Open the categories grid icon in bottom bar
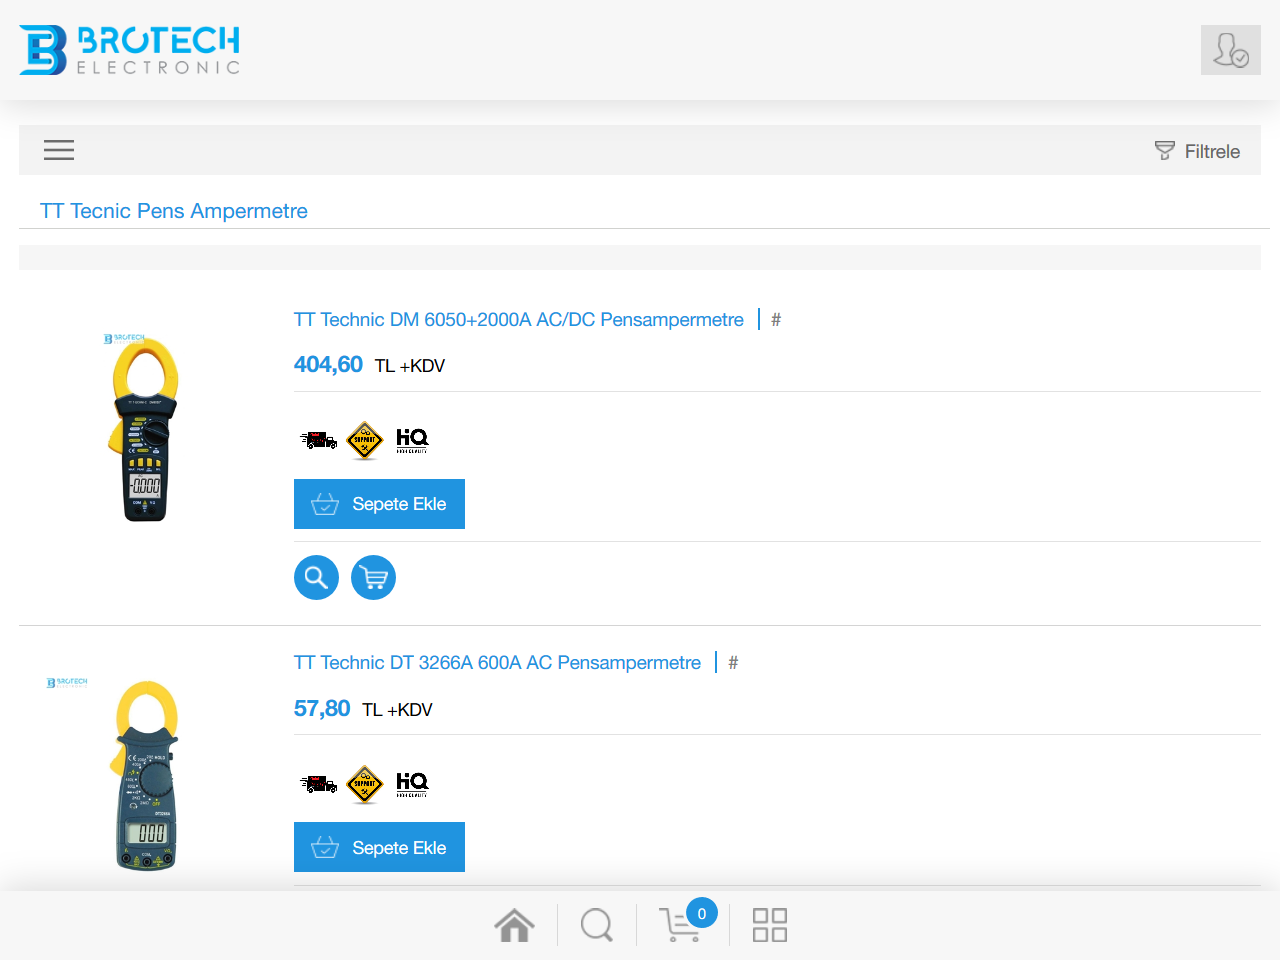Viewport: 1280px width, 960px height. (x=770, y=925)
